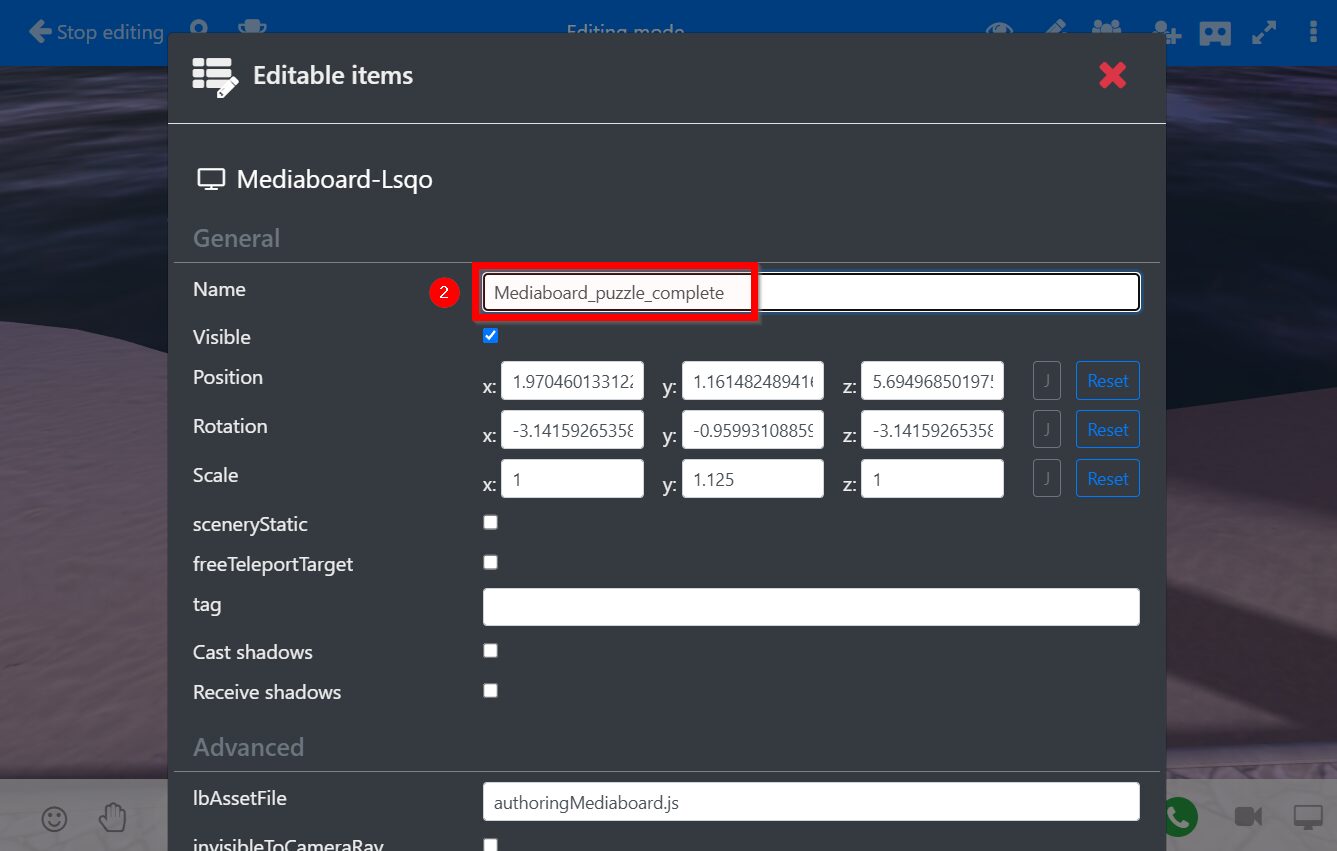Enable the Cast shadows checkbox
Screen dimensions: 1337x851
point(490,650)
